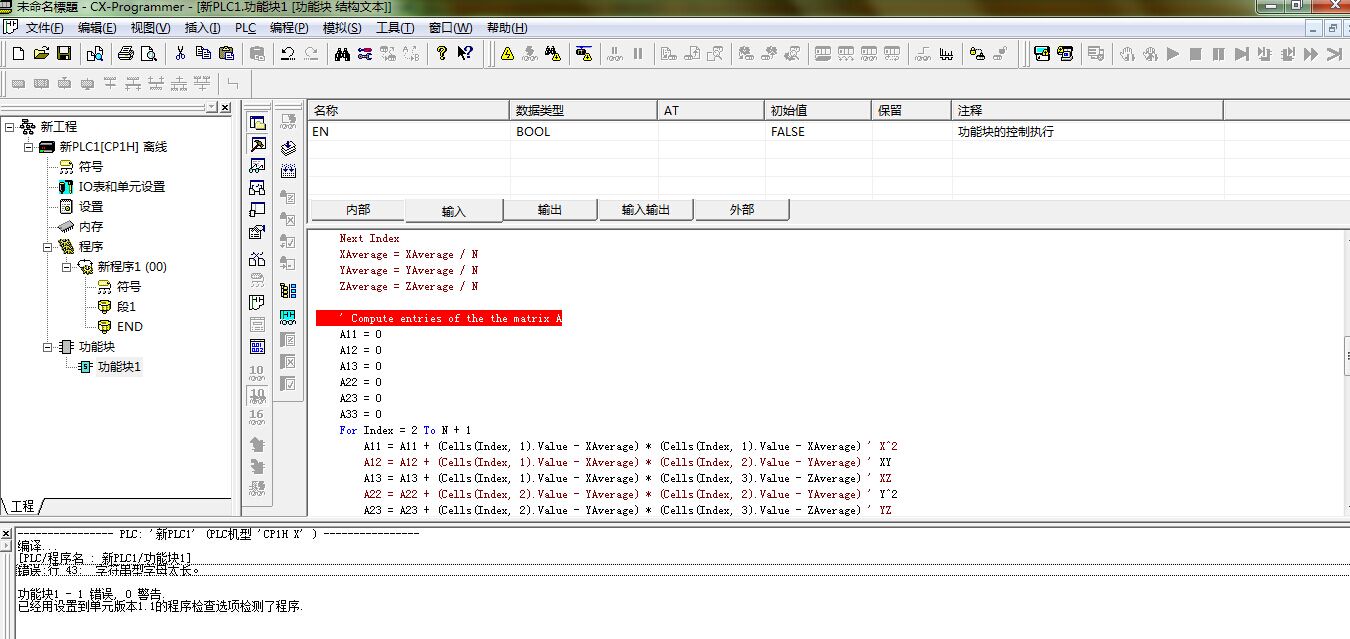This screenshot has height=639, width=1350.
Task: Click the New document icon
Action: [x=19, y=54]
